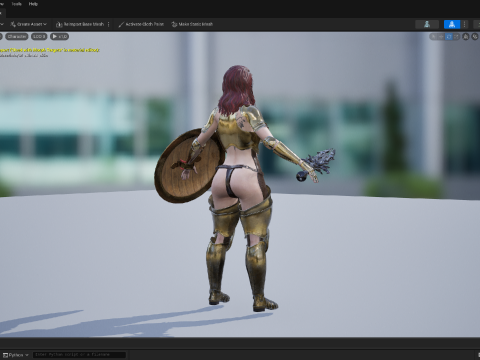This screenshot has height=360, width=480.
Task: Open Reimport Base Mesh options (three dots)
Action: click(109, 24)
